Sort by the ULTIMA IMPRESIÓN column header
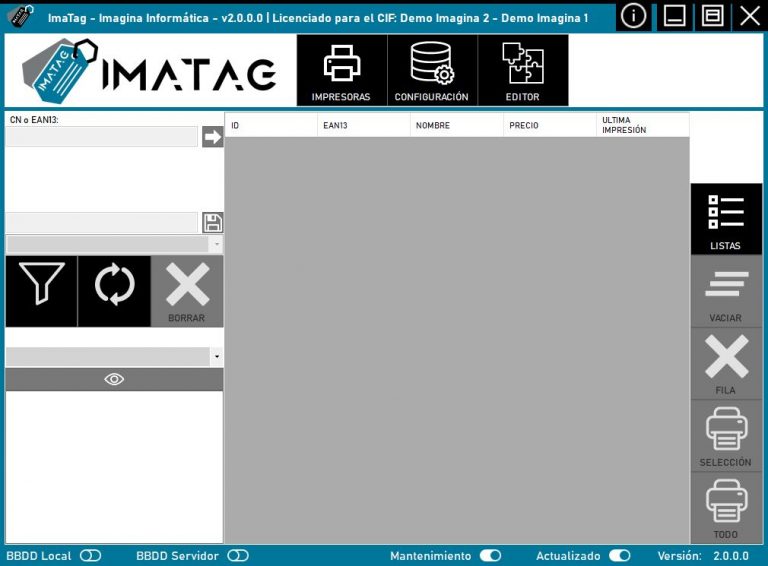 643,125
